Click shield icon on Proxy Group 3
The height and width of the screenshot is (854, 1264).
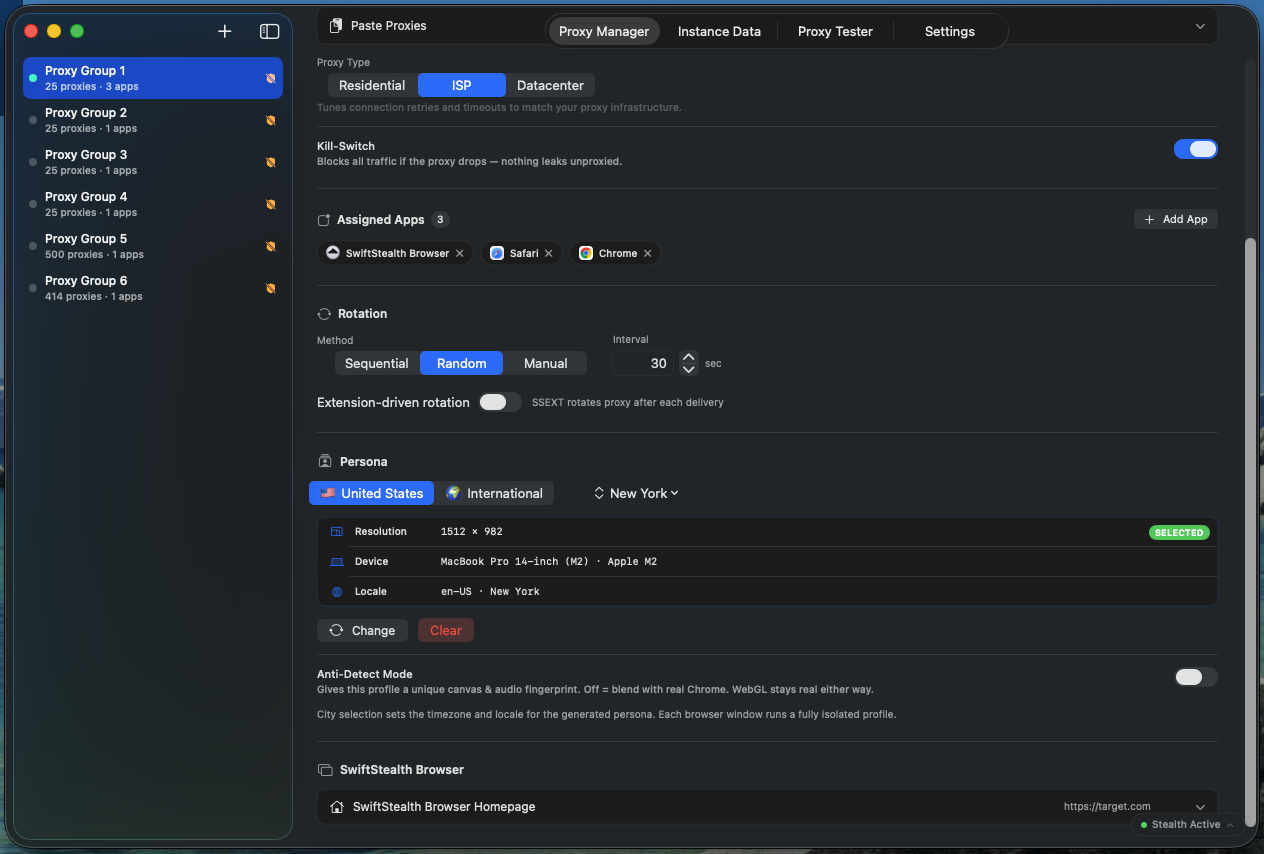click(x=270, y=162)
